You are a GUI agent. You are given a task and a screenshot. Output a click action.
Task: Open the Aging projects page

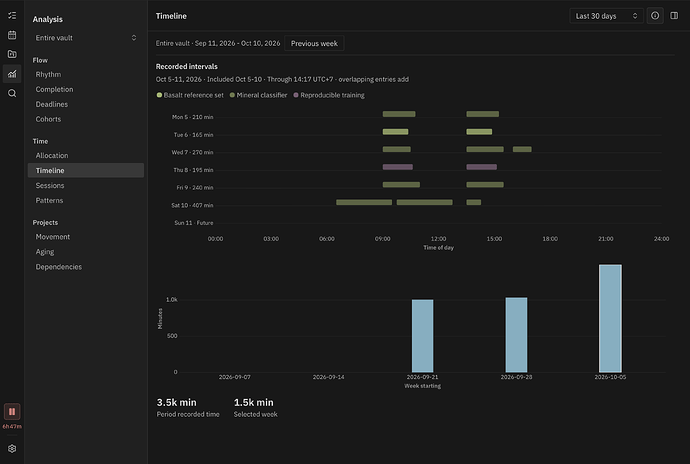pyautogui.click(x=86, y=252)
